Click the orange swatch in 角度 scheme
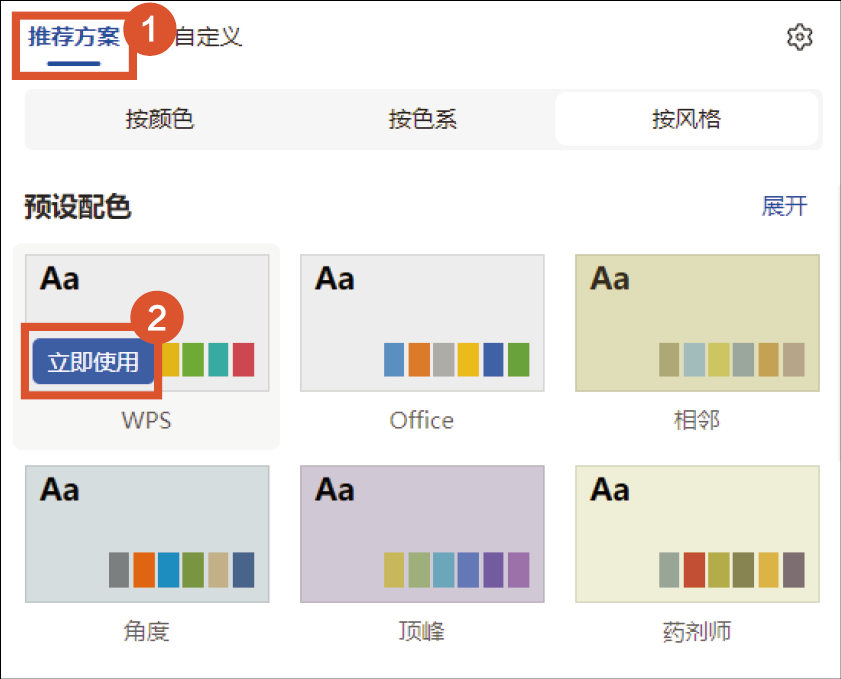The width and height of the screenshot is (841, 679). pos(144,570)
